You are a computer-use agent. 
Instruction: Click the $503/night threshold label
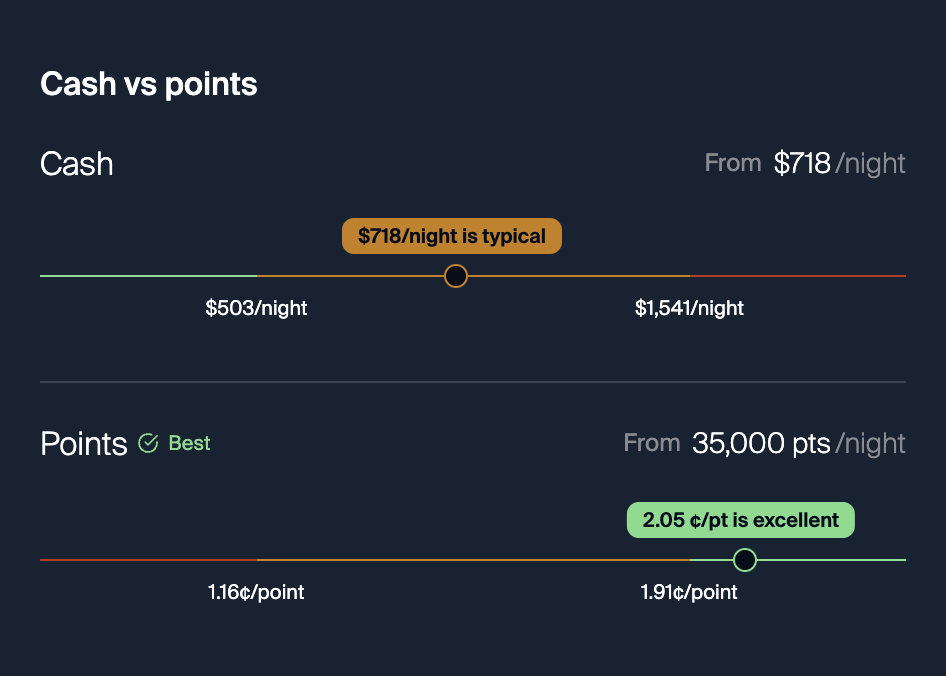[256, 308]
